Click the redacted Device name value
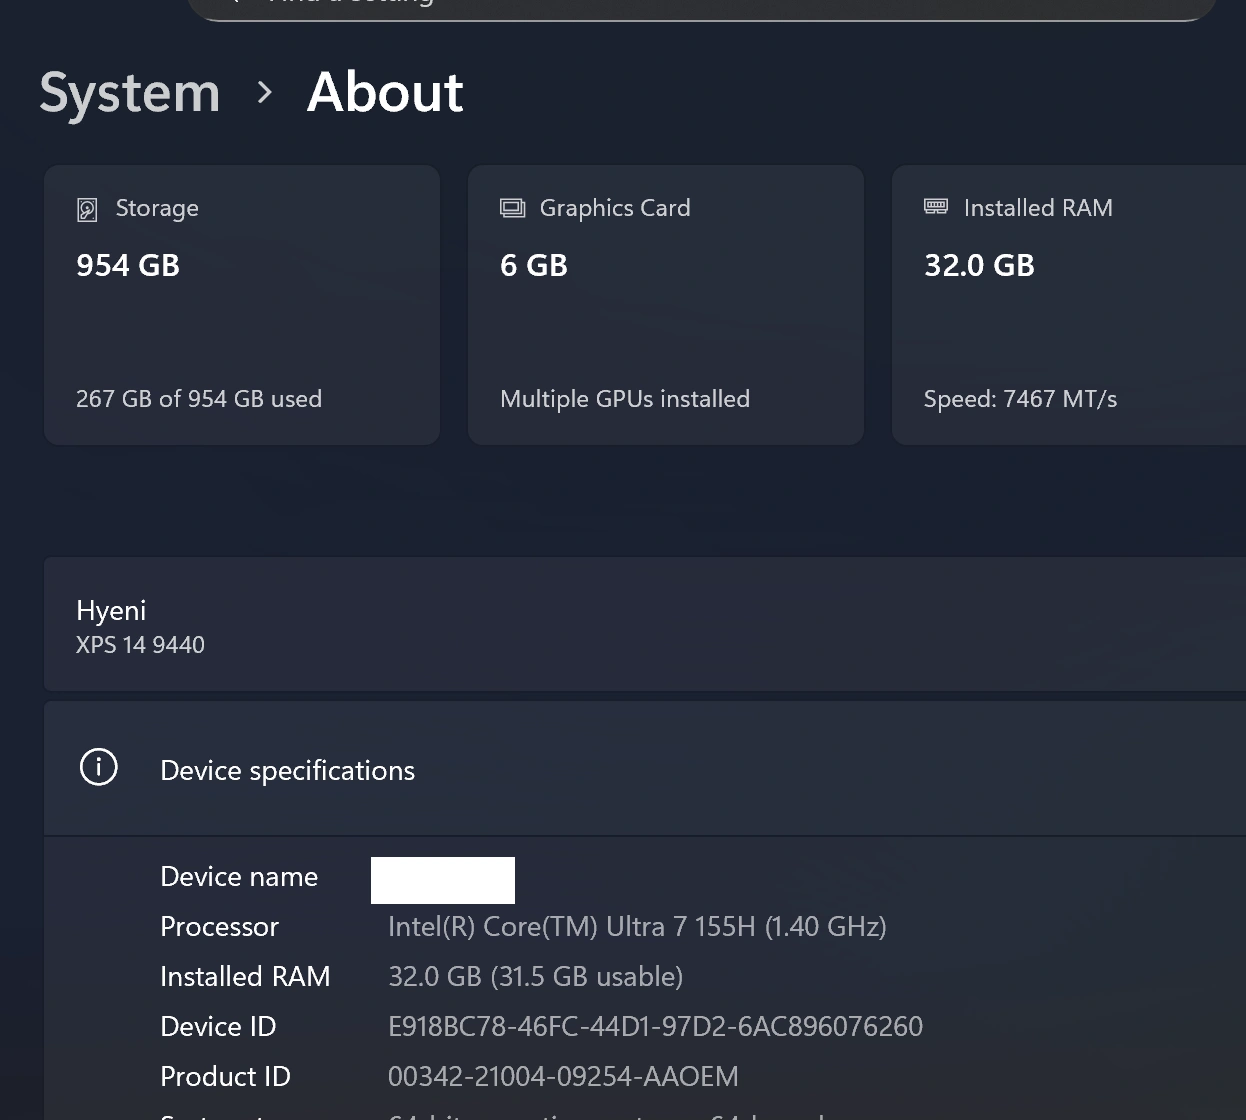This screenshot has height=1120, width=1246. click(x=443, y=880)
